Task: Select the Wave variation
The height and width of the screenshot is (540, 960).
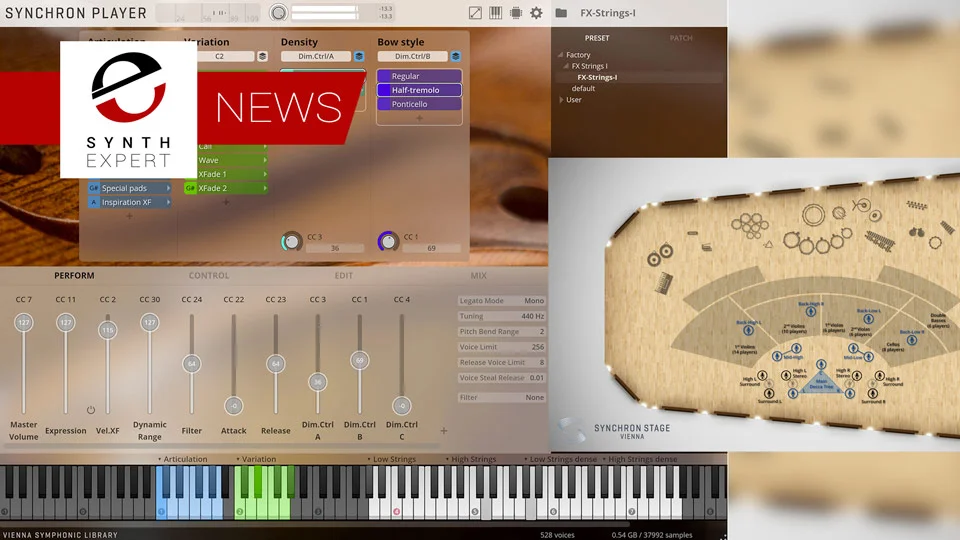Action: (226, 160)
